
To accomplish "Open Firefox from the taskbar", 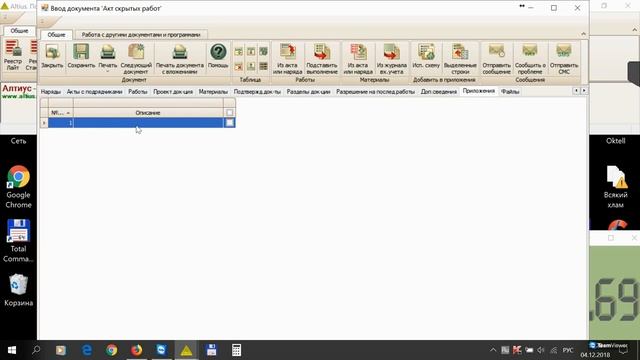I will tap(136, 350).
